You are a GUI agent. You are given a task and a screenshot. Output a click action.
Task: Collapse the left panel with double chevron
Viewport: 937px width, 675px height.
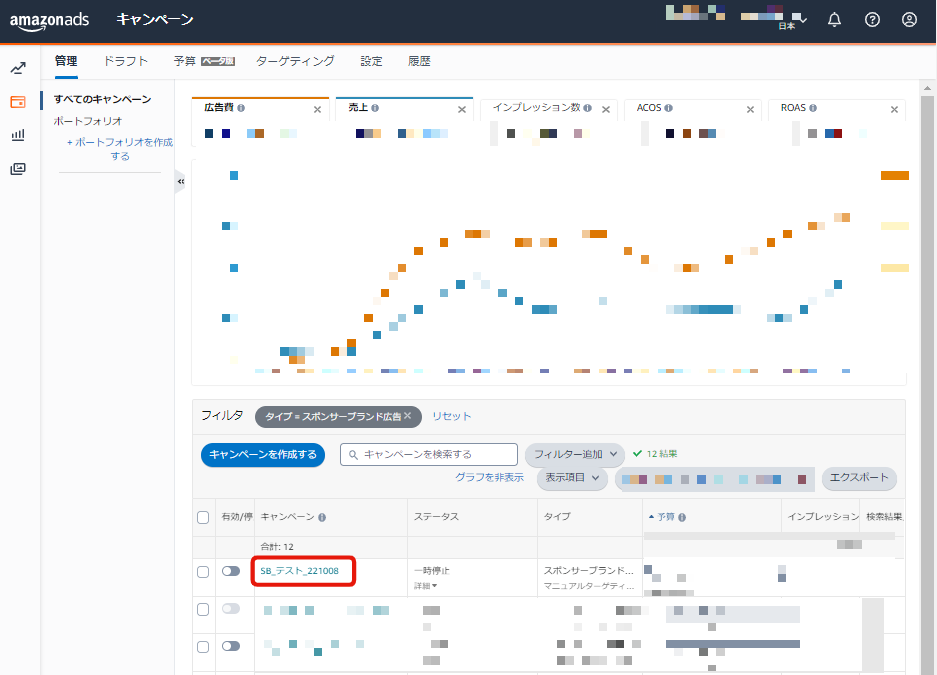tap(181, 181)
